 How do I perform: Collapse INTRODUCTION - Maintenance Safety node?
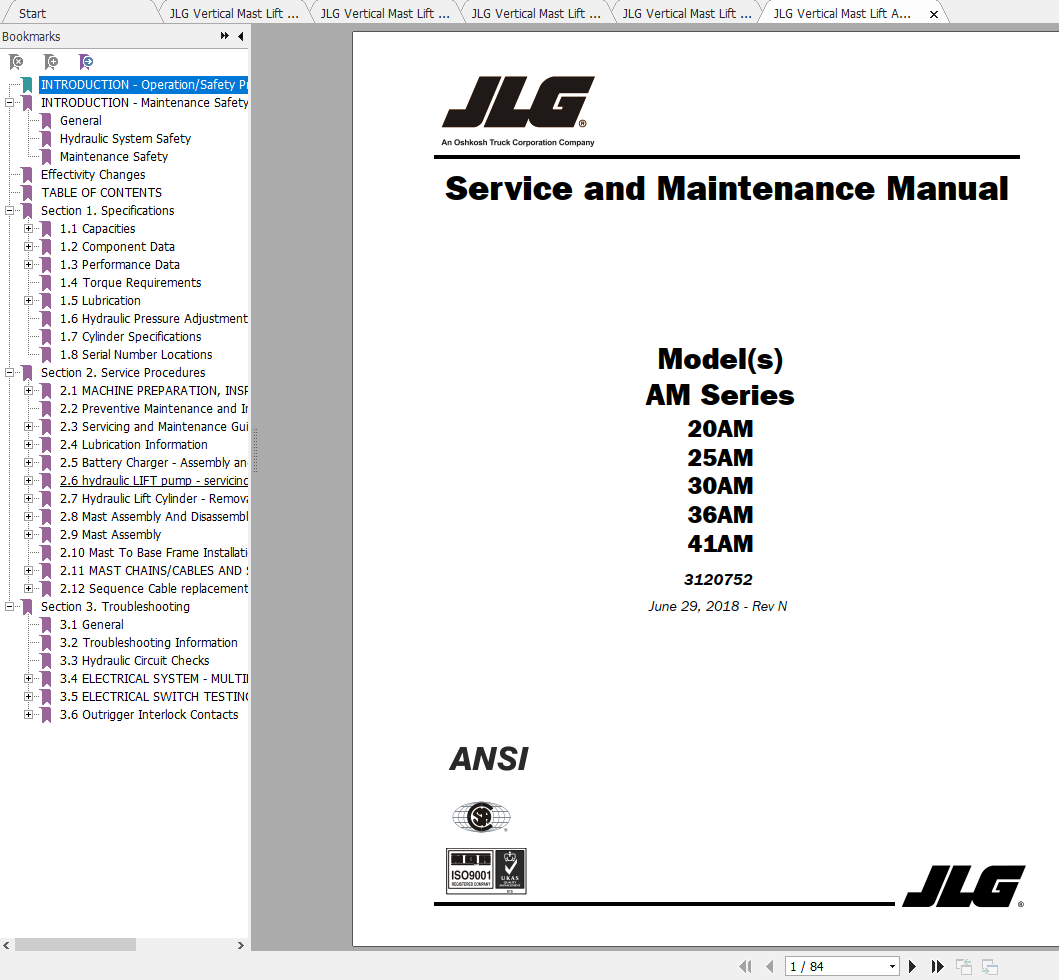9,103
